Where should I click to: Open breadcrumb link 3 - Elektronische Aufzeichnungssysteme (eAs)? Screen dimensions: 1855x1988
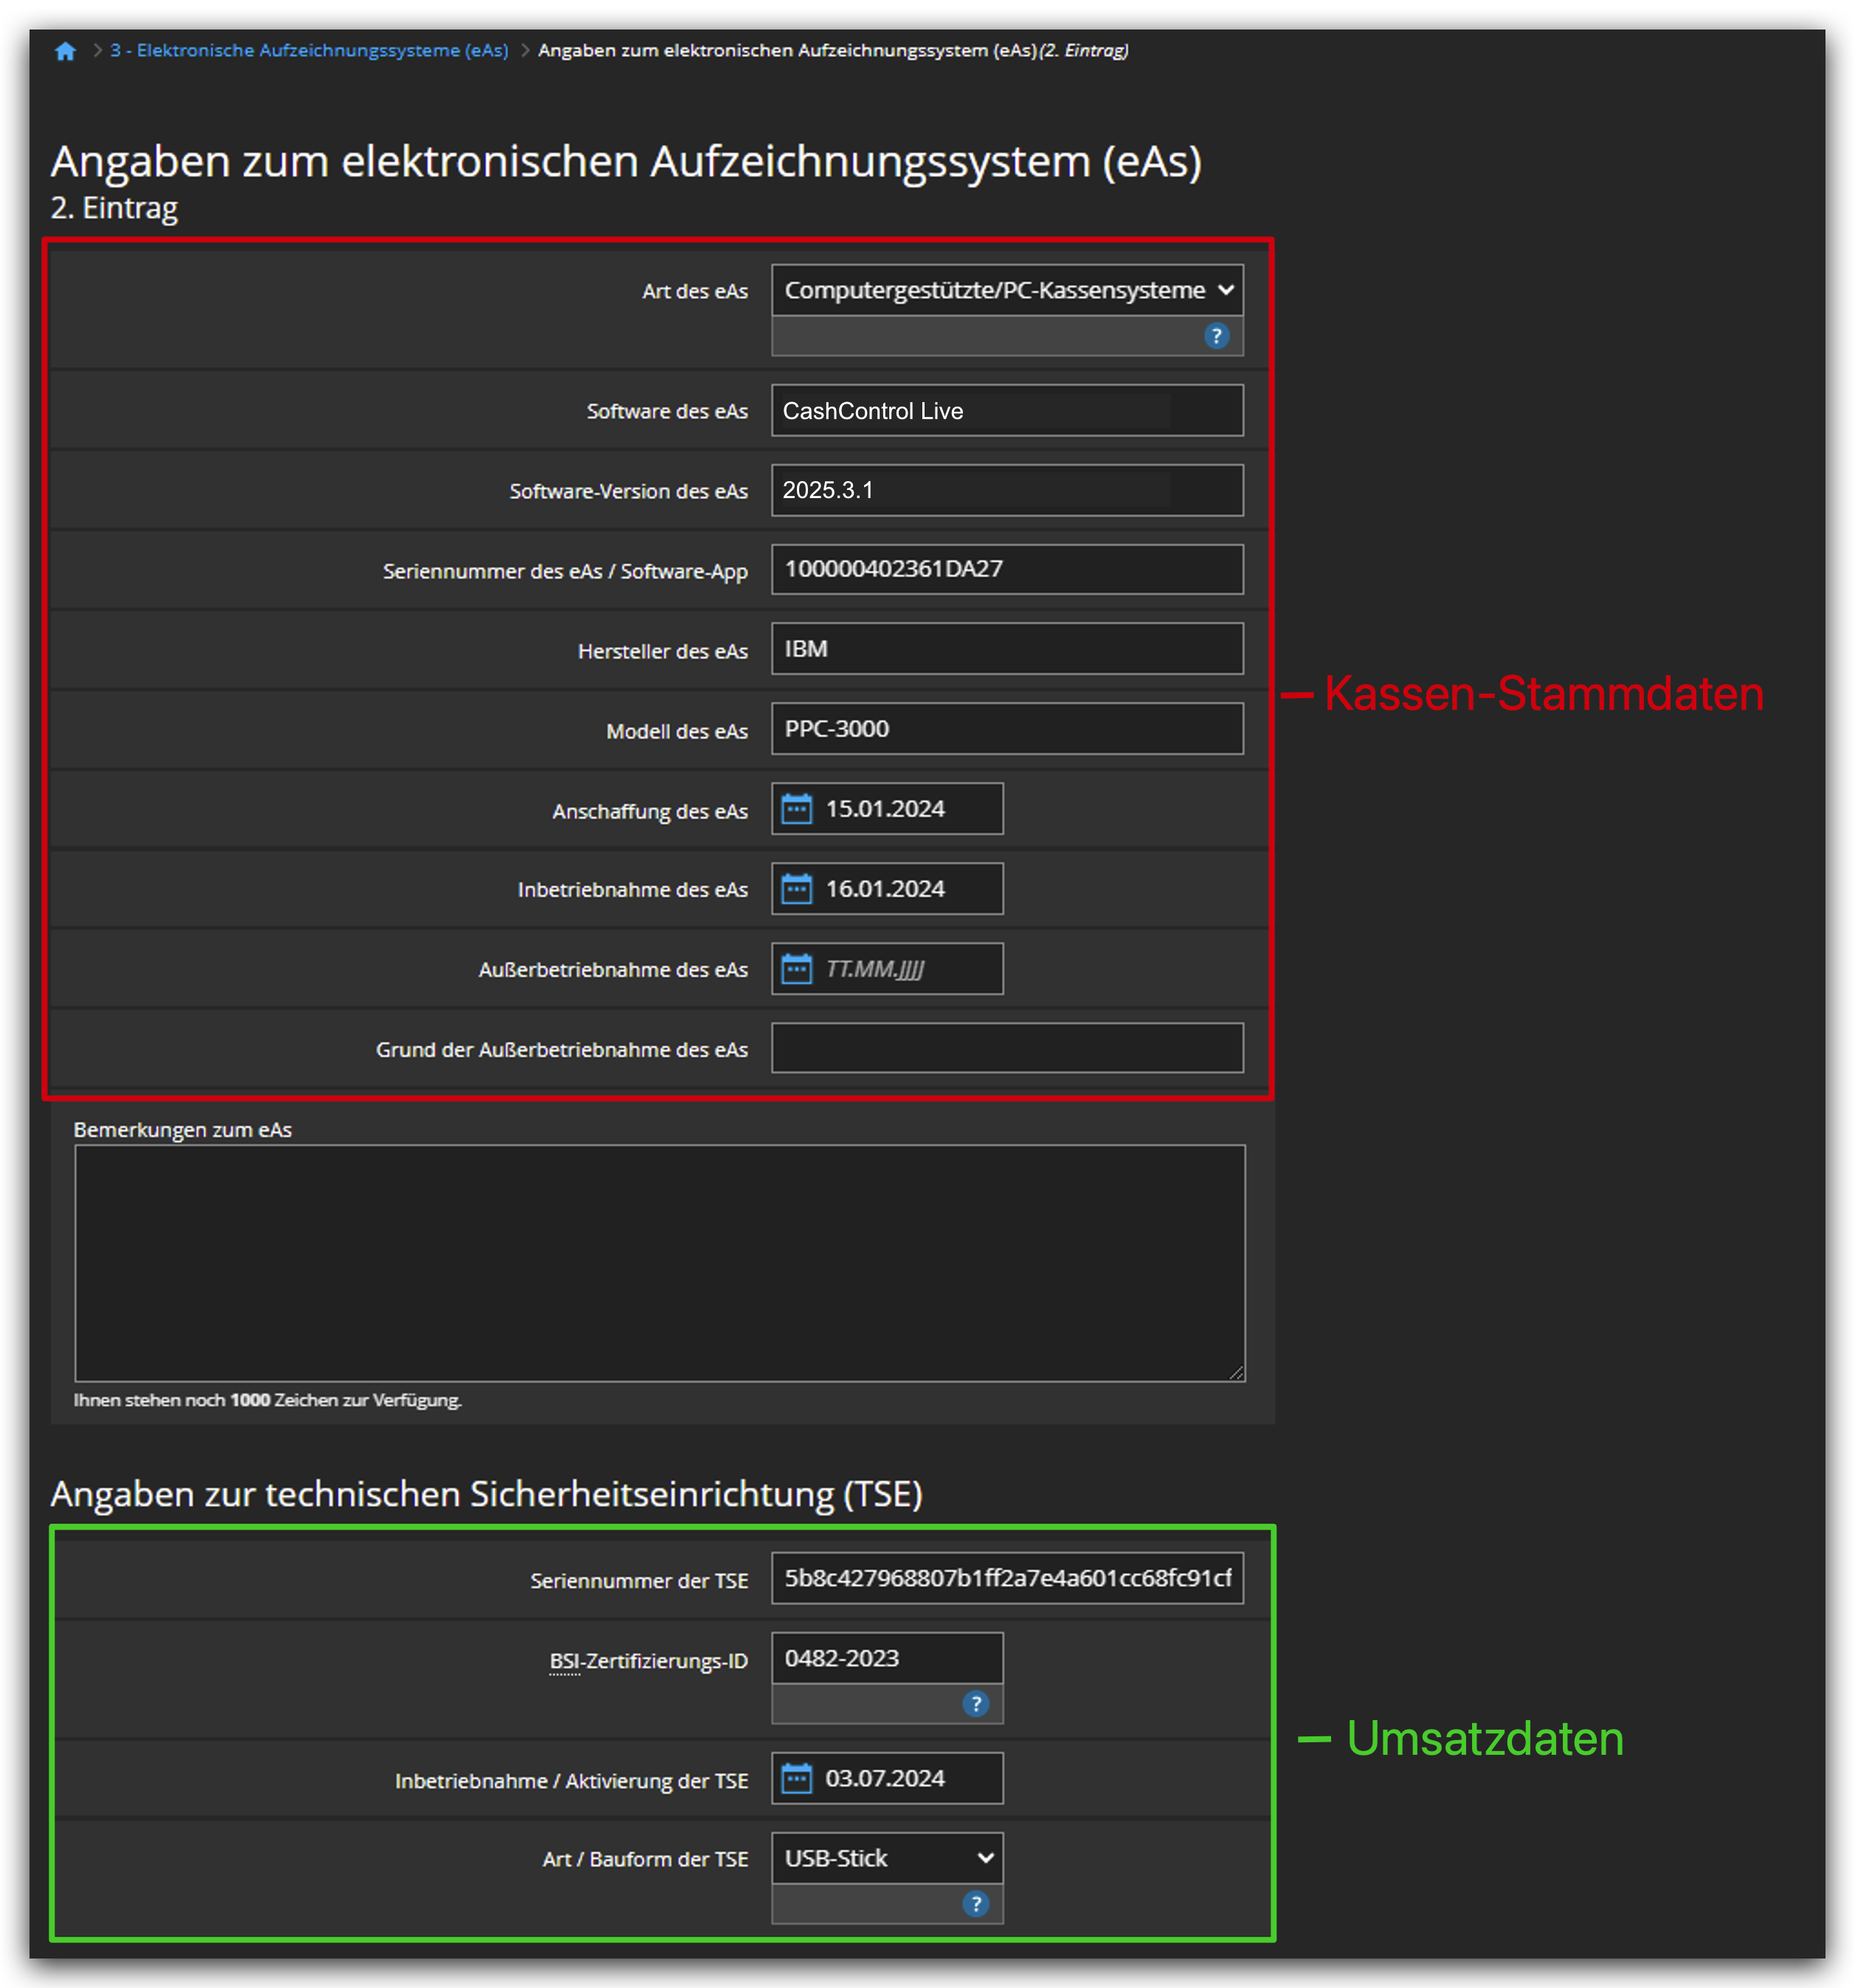[x=309, y=50]
